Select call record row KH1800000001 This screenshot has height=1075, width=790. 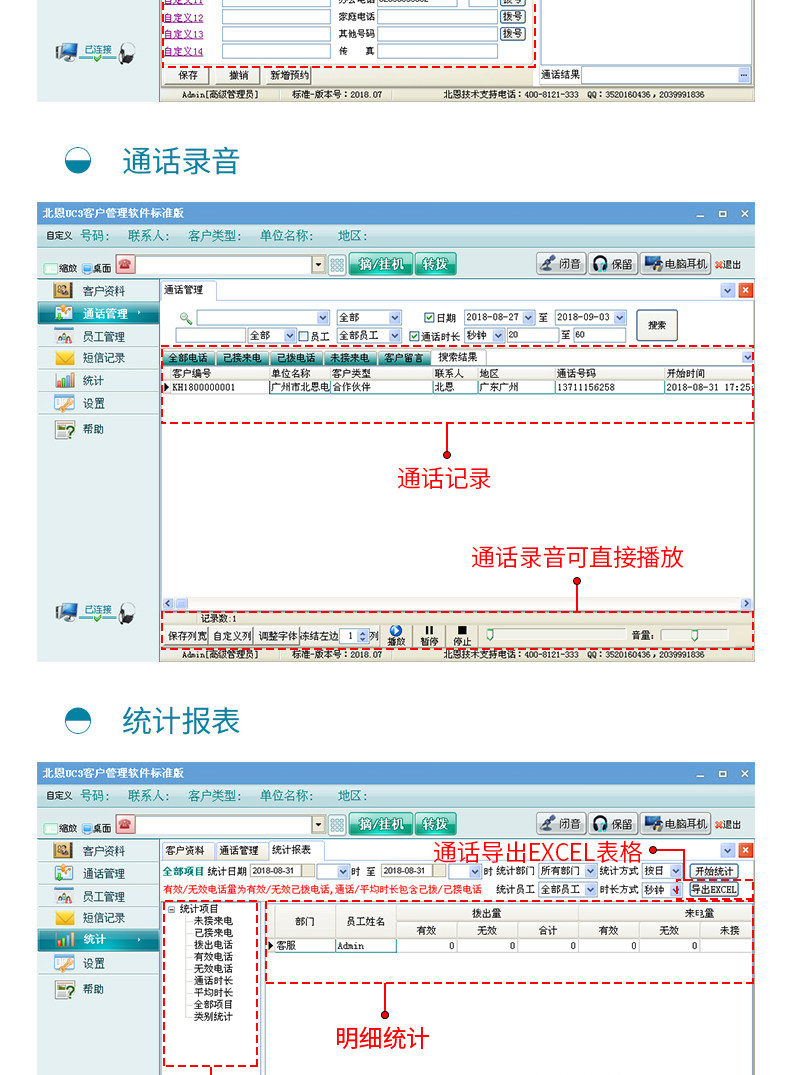(457, 387)
